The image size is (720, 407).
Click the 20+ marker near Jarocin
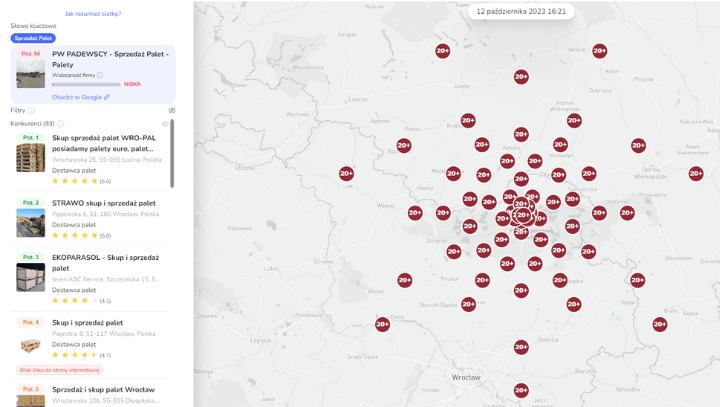point(600,51)
